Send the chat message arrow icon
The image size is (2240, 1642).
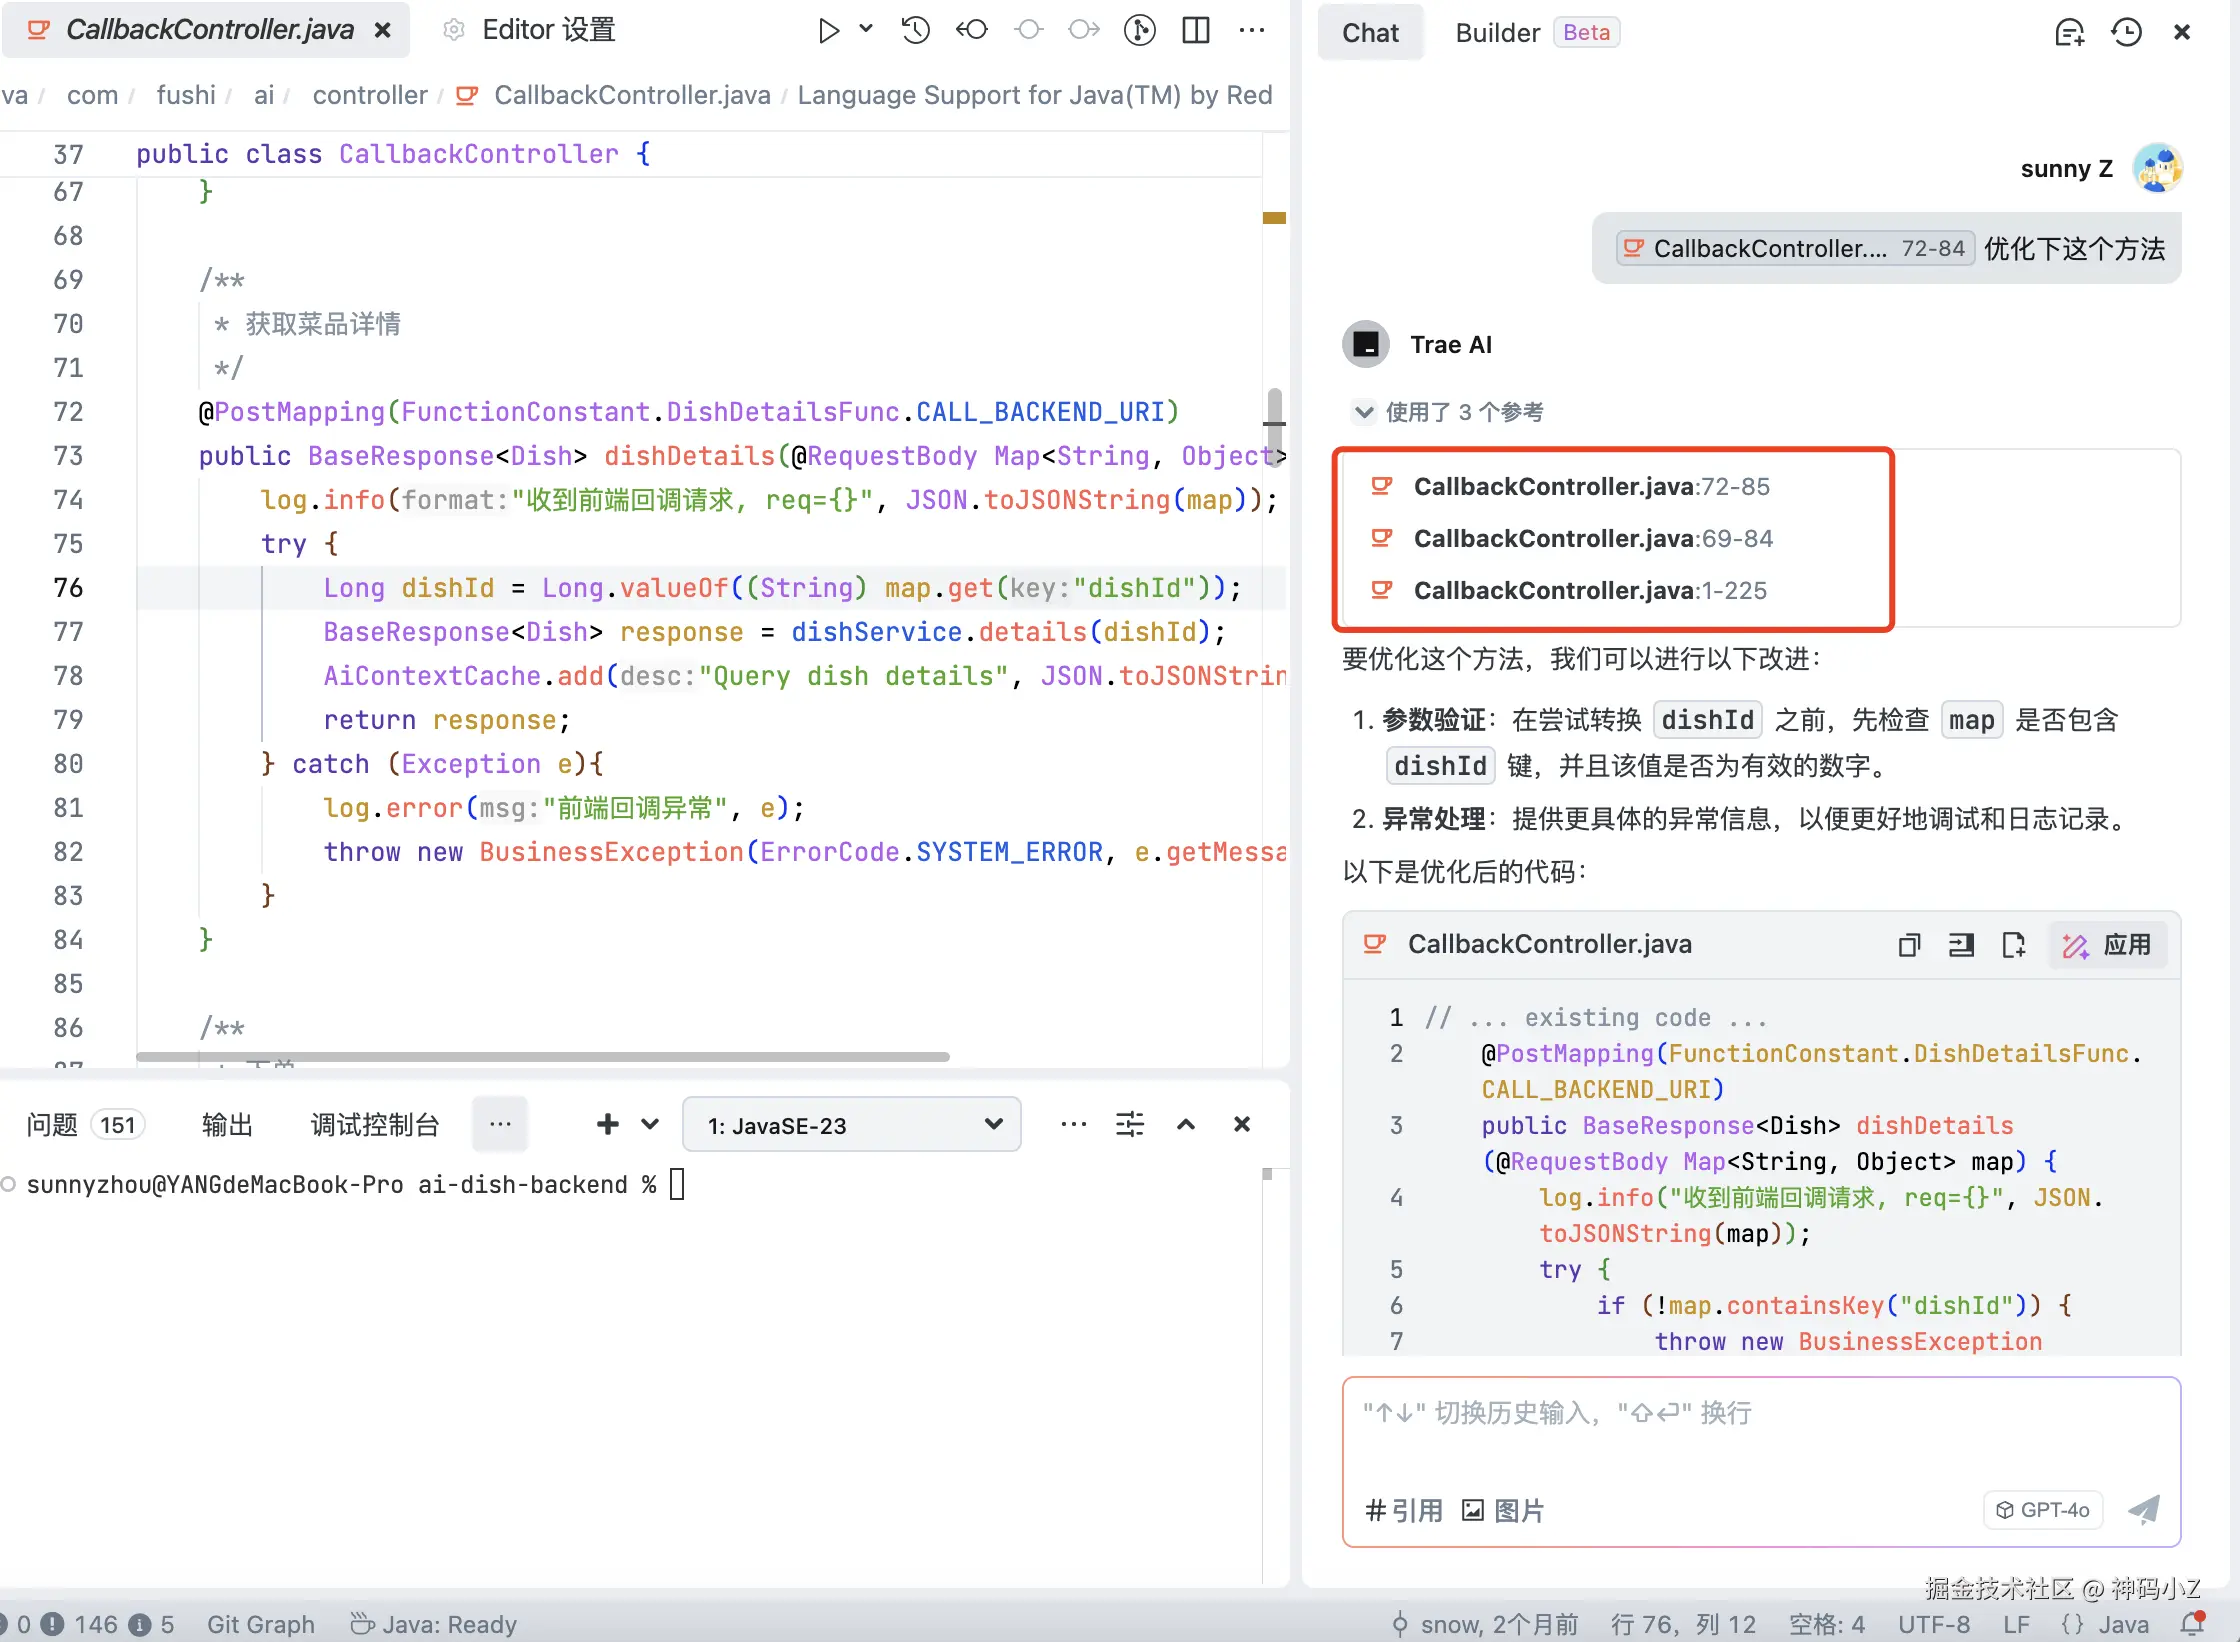pyautogui.click(x=2143, y=1509)
